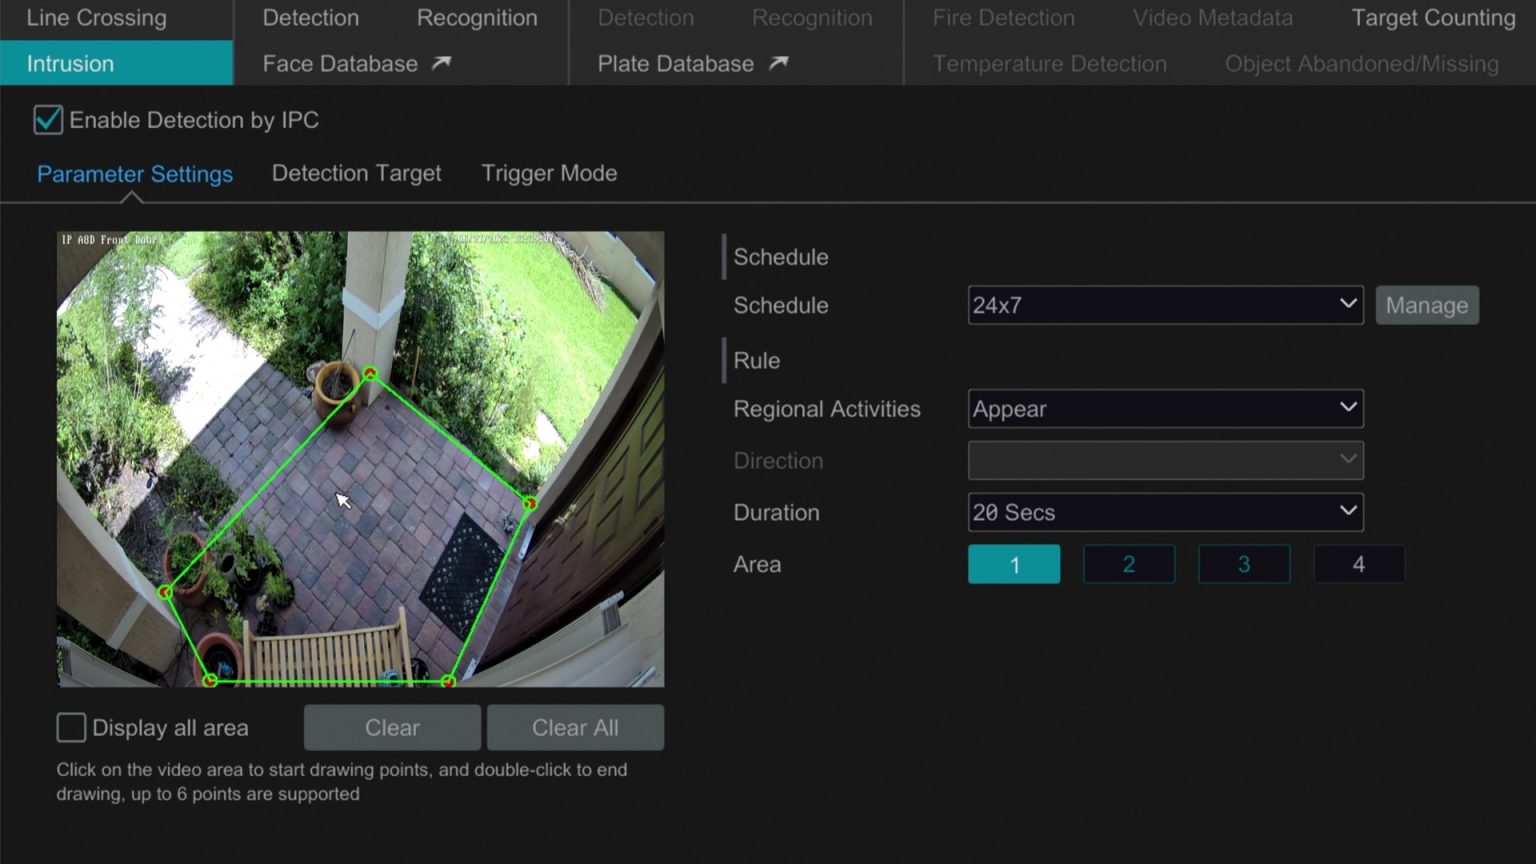This screenshot has height=864, width=1536.
Task: Go to the Fire Detection tab
Action: pos(1003,17)
